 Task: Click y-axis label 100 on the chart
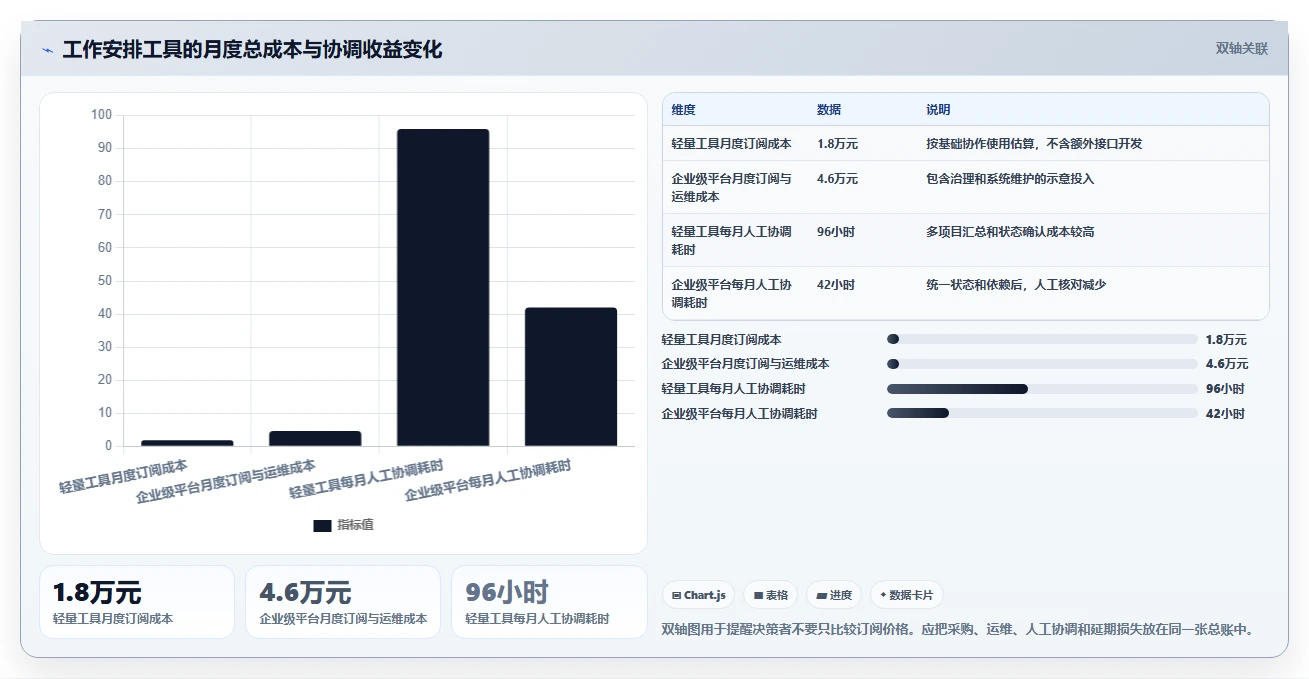pyautogui.click(x=101, y=115)
